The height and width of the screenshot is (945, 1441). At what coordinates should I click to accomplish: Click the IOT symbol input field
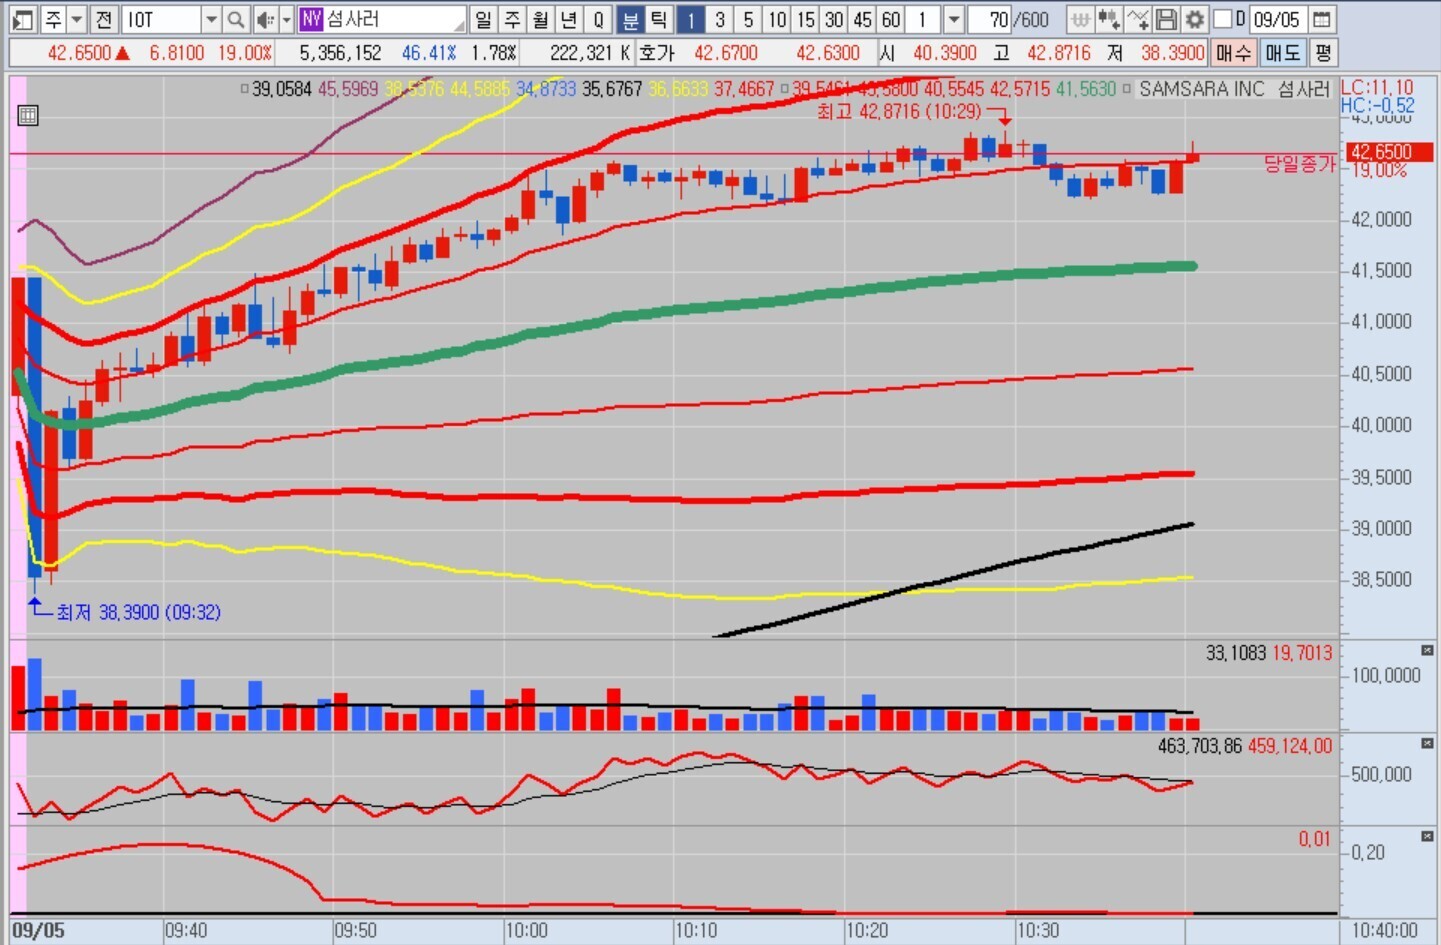[161, 19]
